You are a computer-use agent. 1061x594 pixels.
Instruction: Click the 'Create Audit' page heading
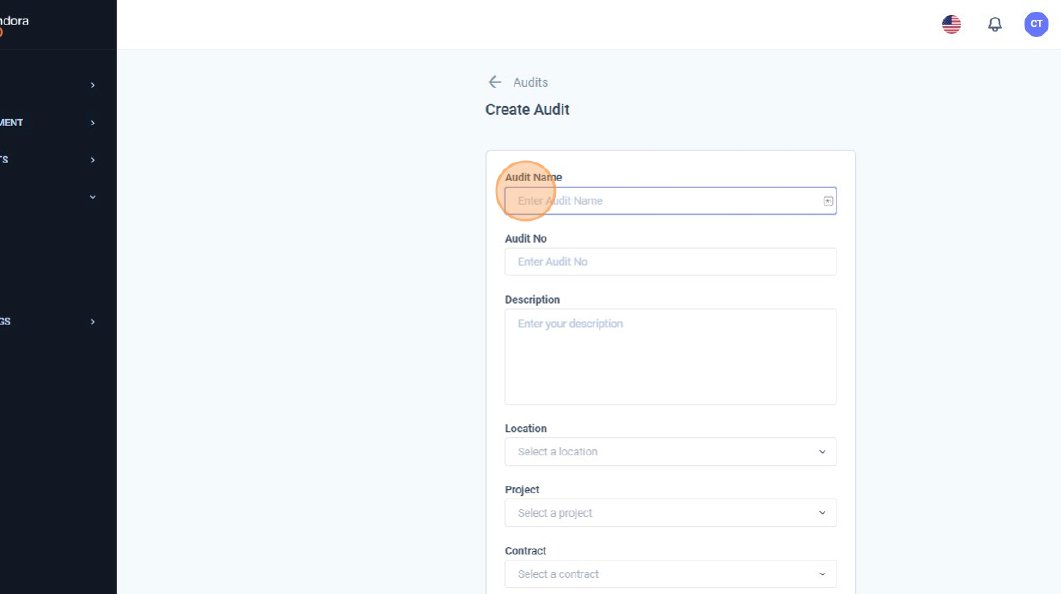point(527,110)
